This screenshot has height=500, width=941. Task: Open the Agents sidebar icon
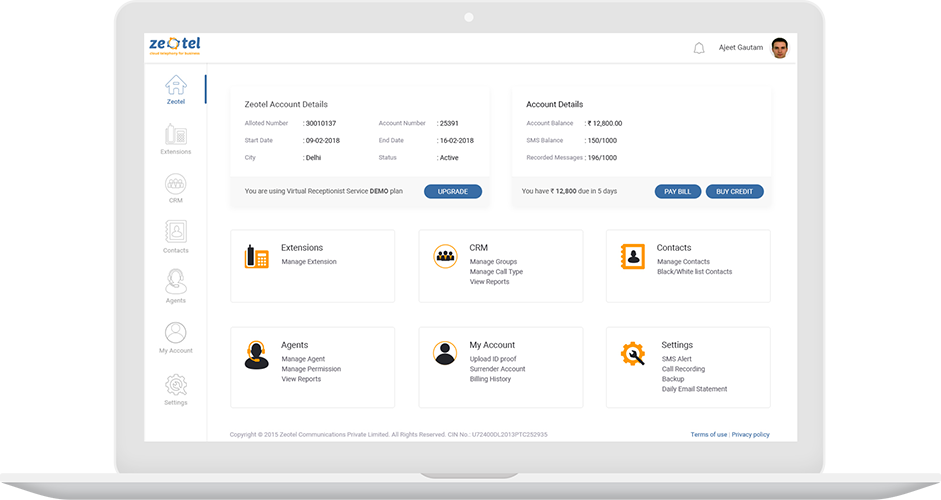176,282
